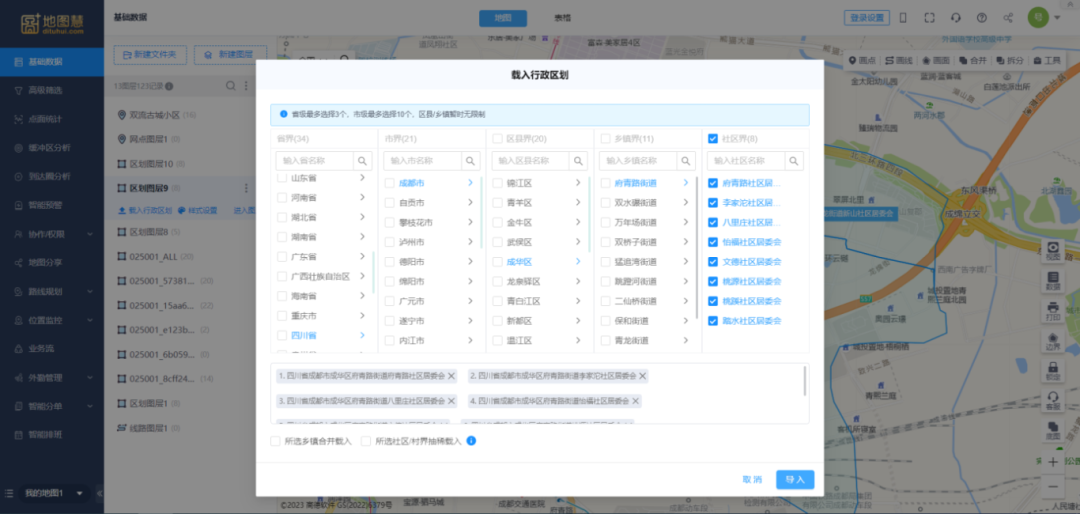The image size is (1080, 514).
Task: Expand the 锦江区 district arrow
Action: [578, 183]
